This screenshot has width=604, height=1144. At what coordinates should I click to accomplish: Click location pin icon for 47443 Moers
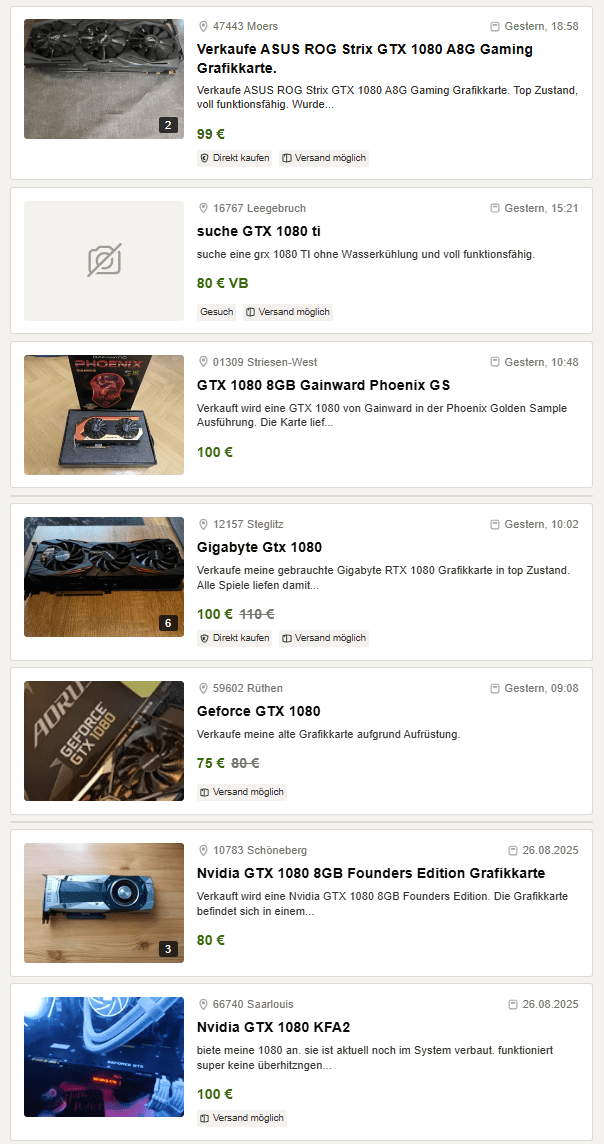pos(204,26)
